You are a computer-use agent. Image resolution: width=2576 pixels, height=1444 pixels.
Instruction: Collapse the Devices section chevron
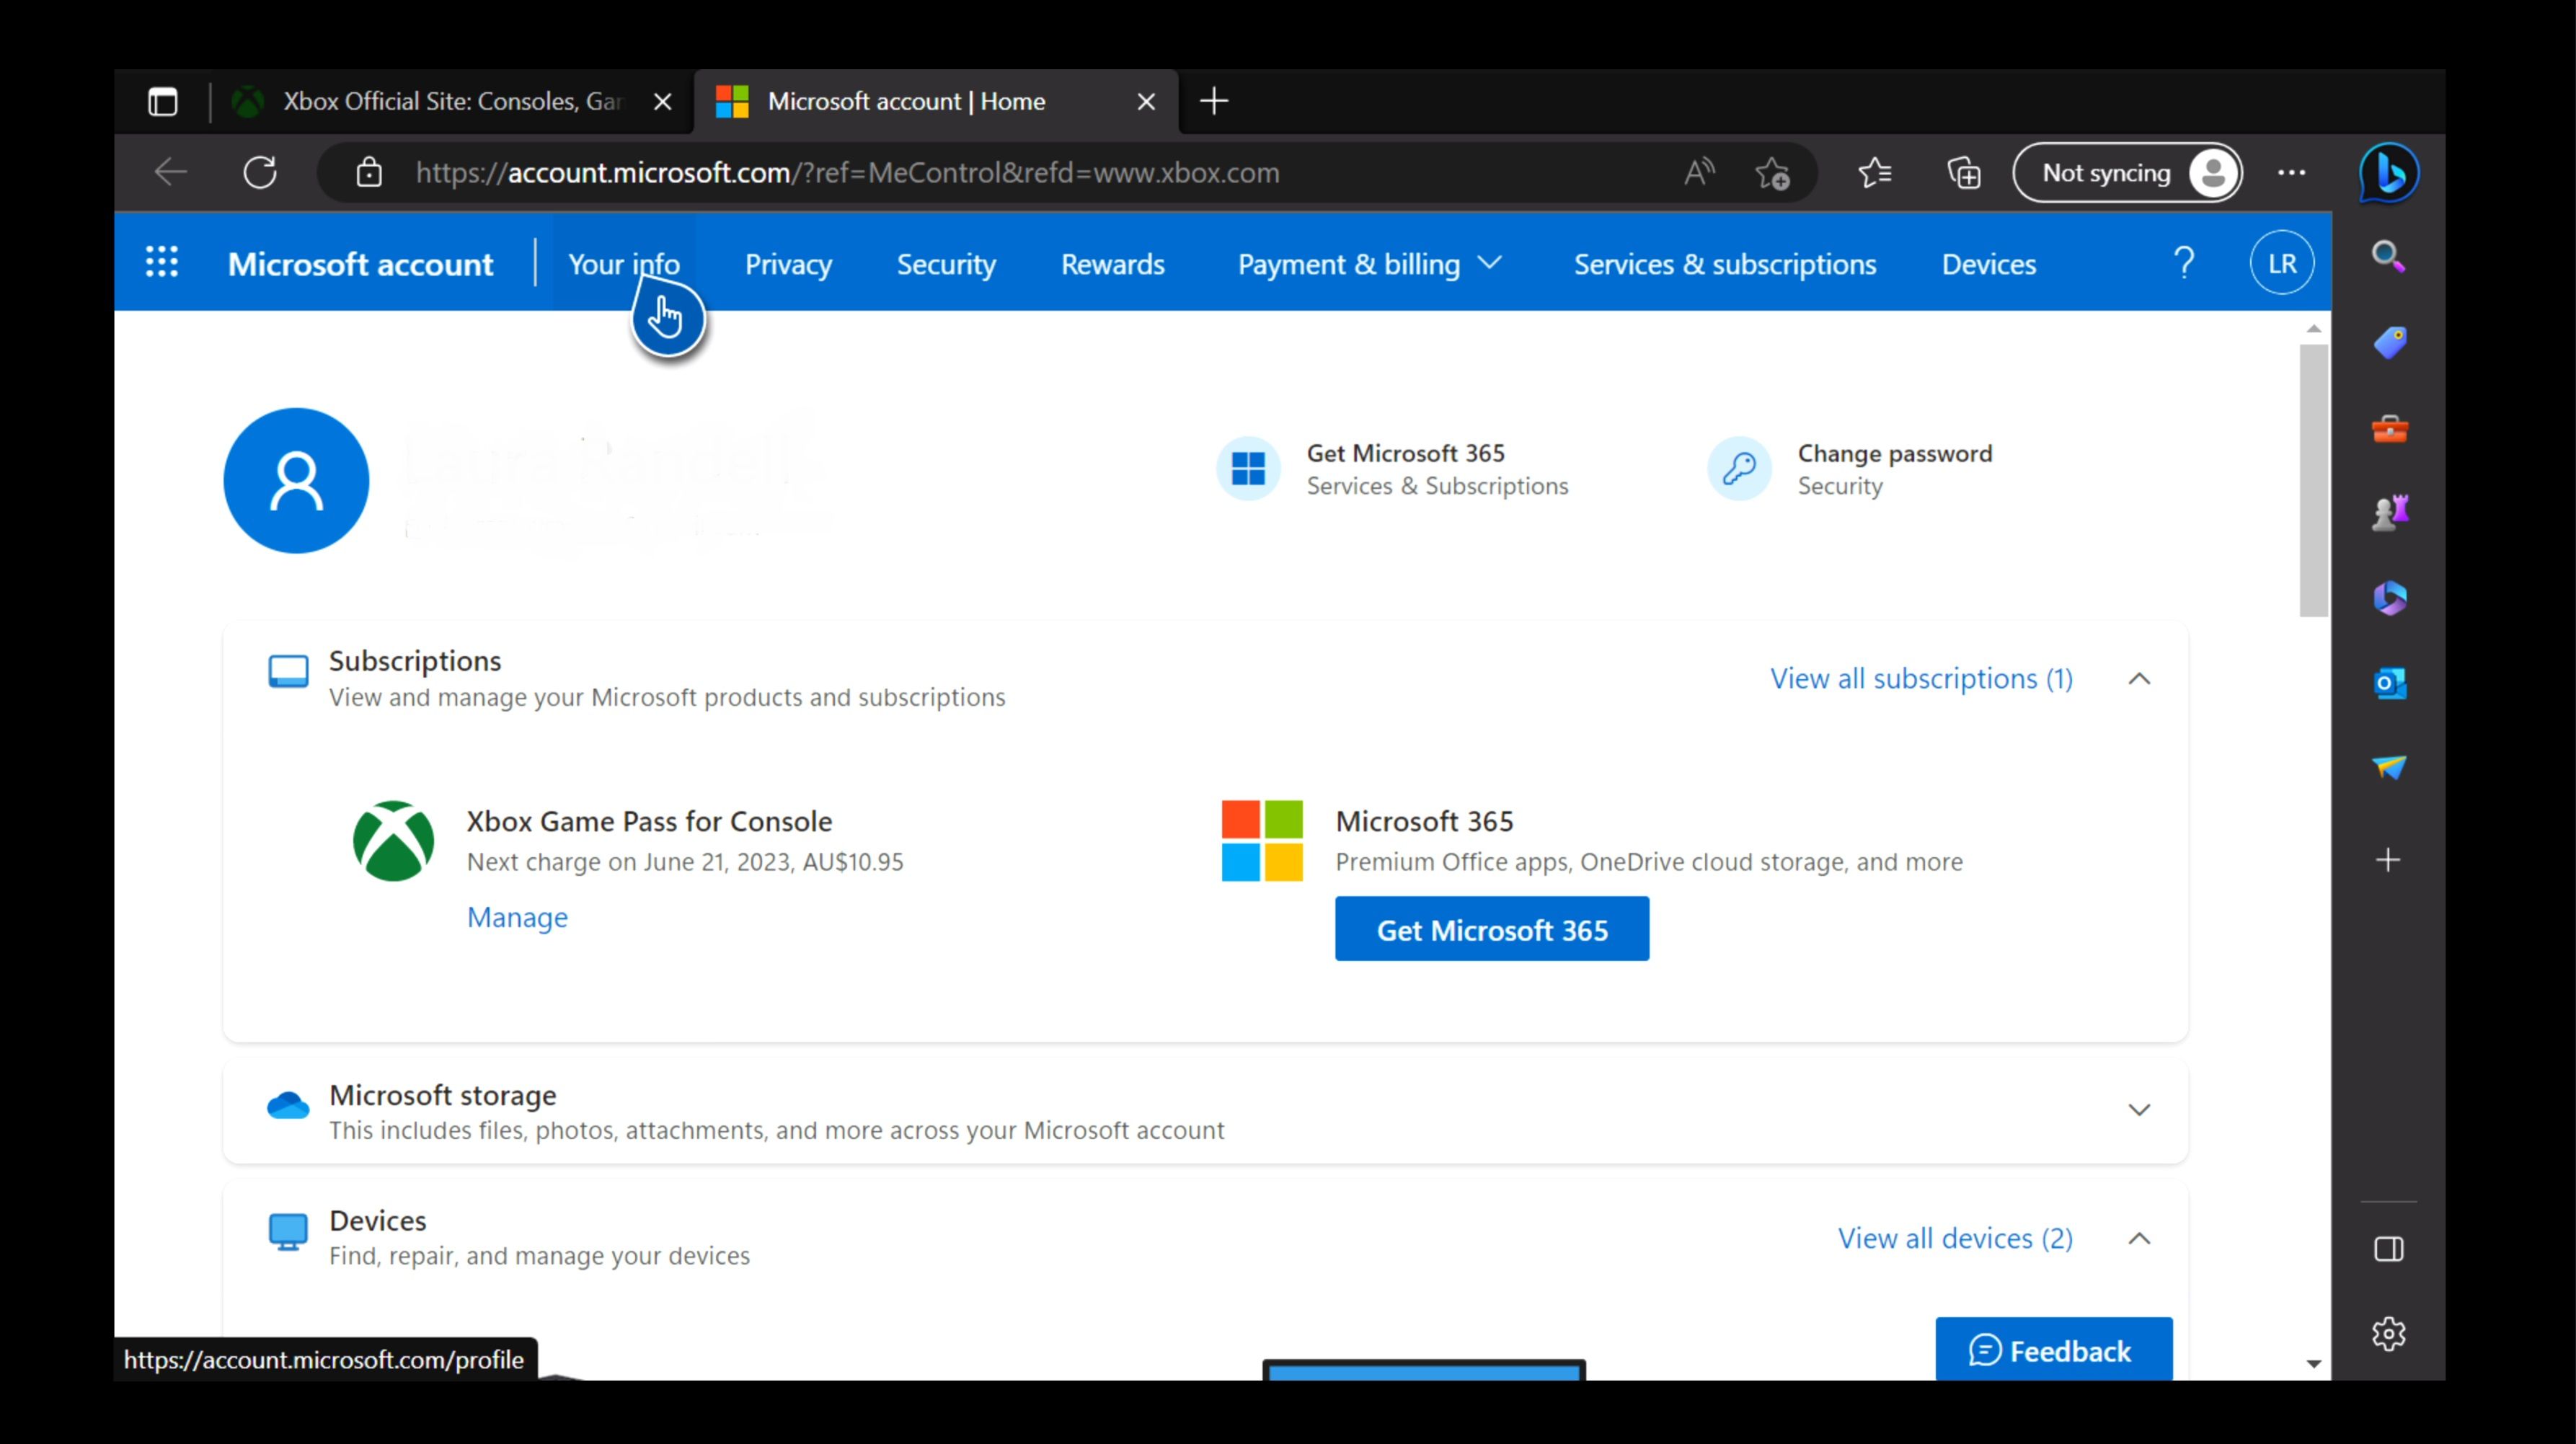tap(2139, 1239)
